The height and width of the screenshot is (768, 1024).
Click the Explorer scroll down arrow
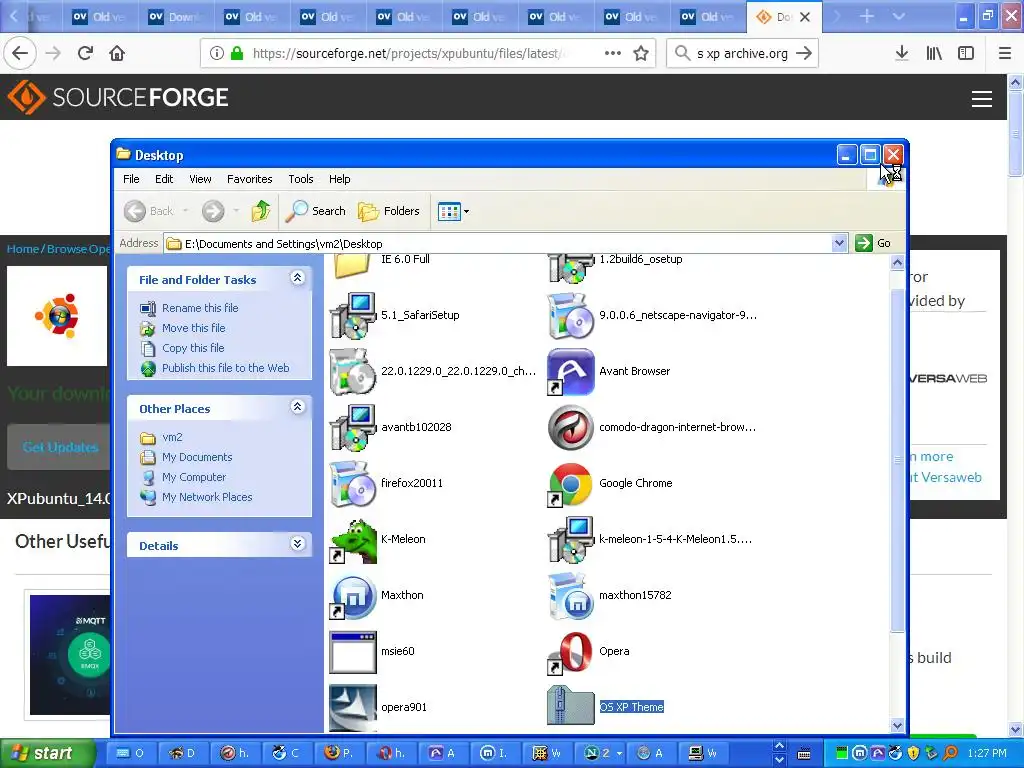[897, 726]
